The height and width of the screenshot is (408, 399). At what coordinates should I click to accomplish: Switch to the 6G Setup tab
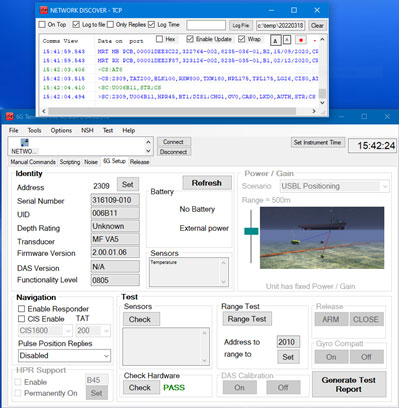(x=114, y=161)
